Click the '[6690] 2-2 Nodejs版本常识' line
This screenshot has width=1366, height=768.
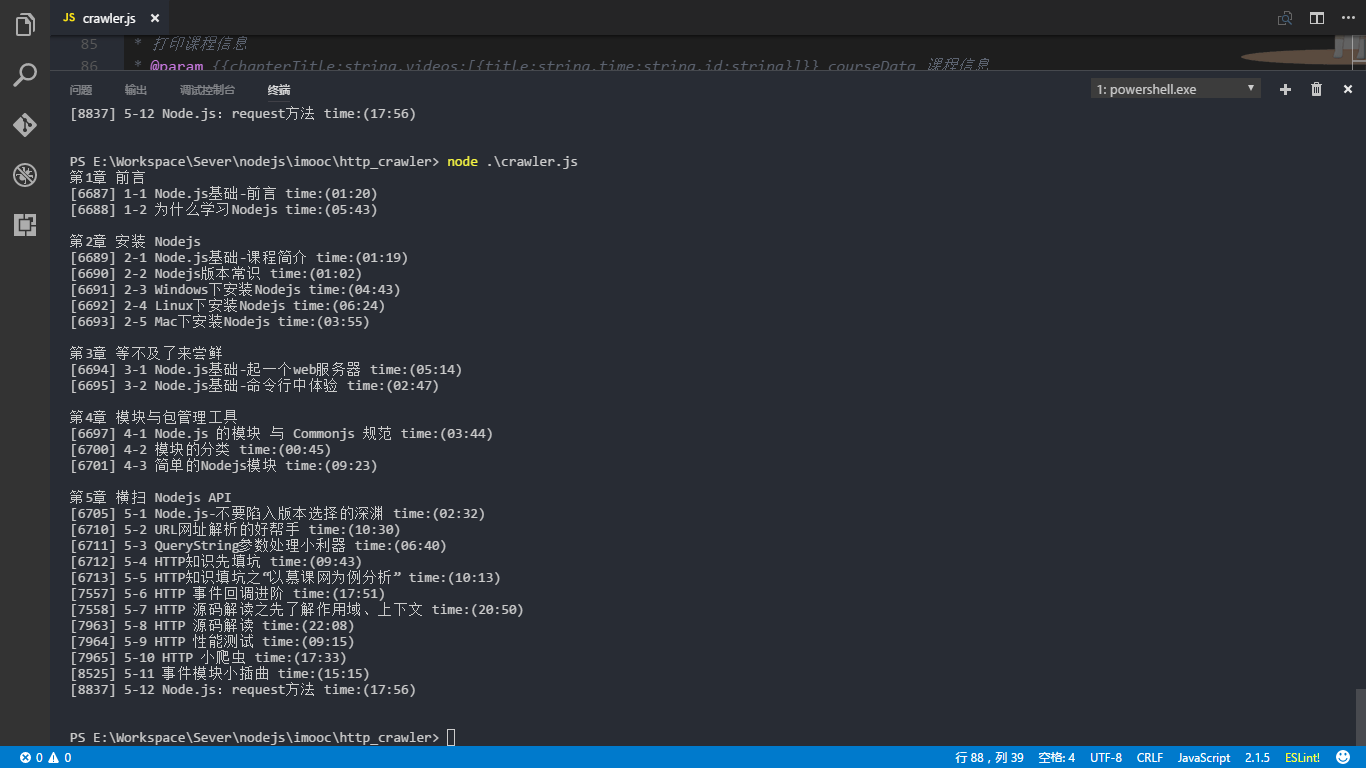pos(216,274)
